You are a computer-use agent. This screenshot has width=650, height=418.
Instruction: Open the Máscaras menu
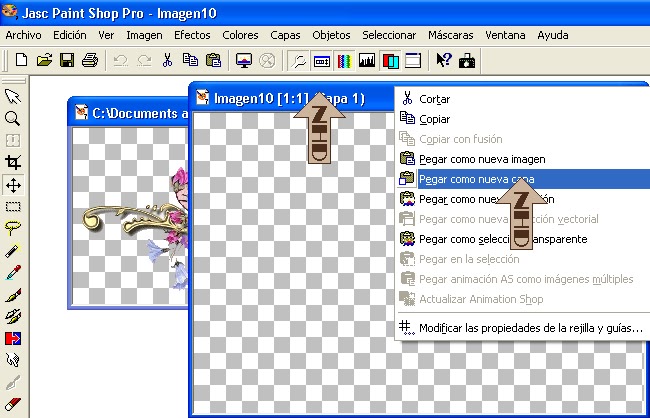[x=451, y=35]
